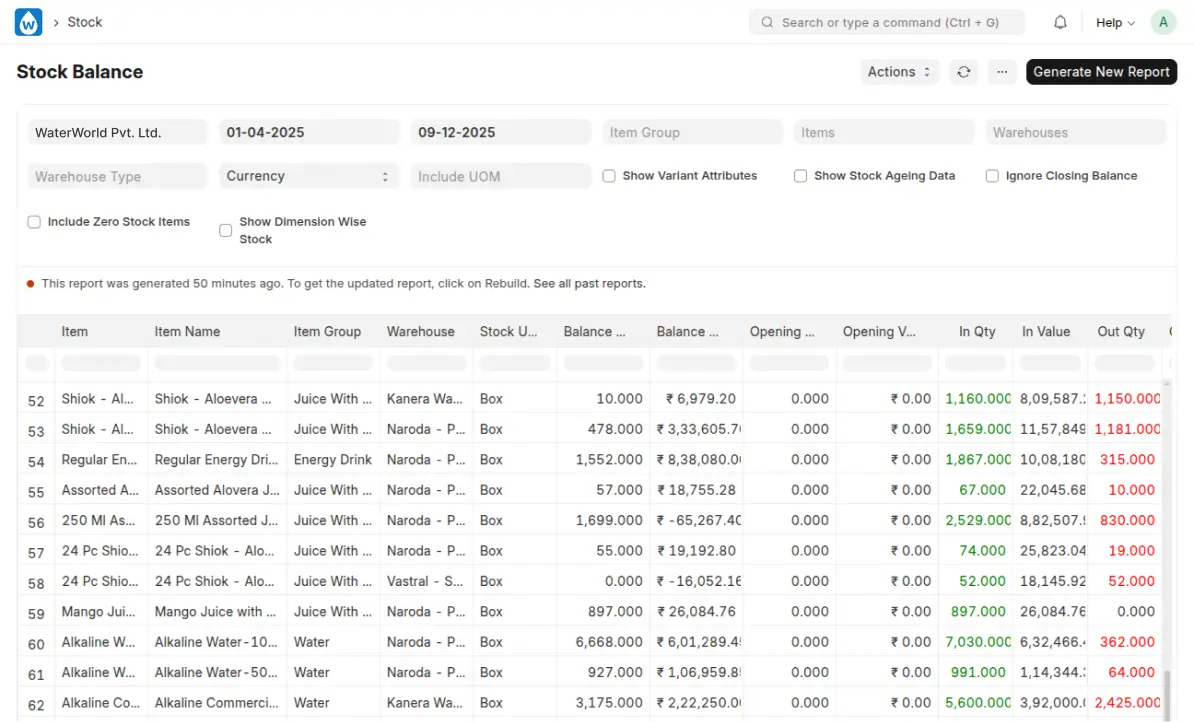Enable Show Dimension Wise Stock checkbox

(x=226, y=230)
